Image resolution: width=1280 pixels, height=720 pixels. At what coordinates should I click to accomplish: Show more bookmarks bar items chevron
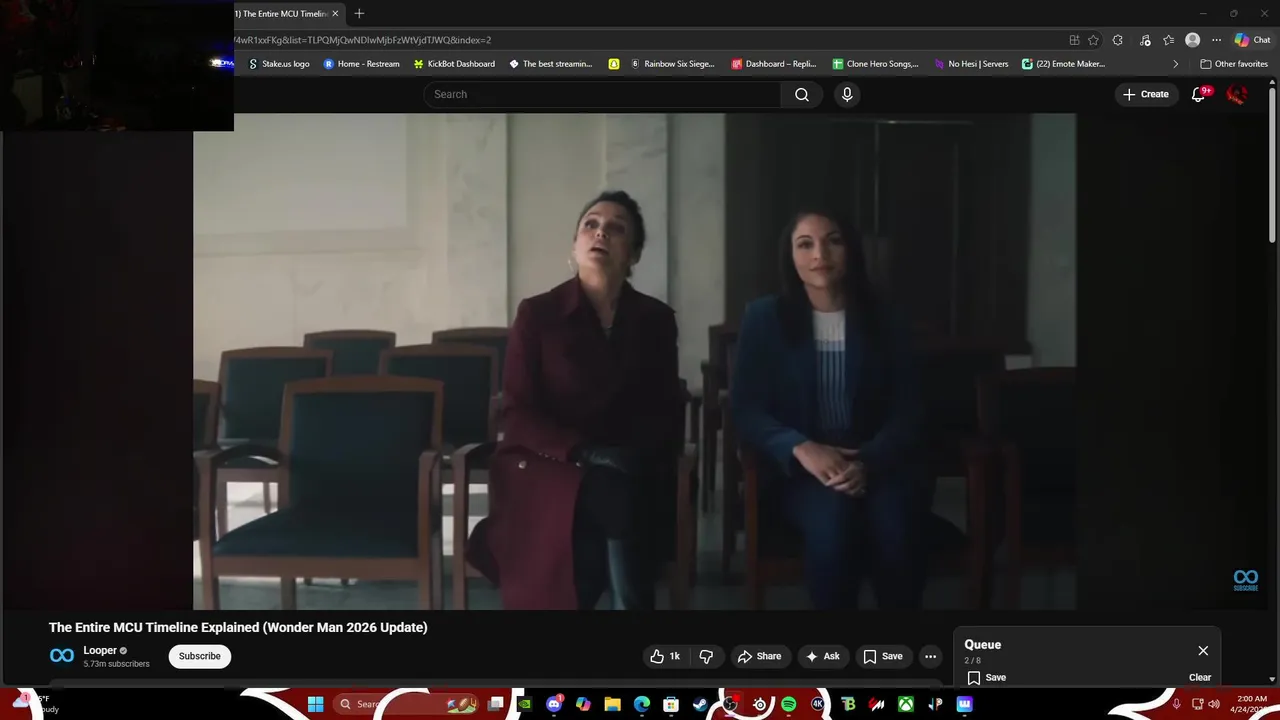(x=1175, y=64)
